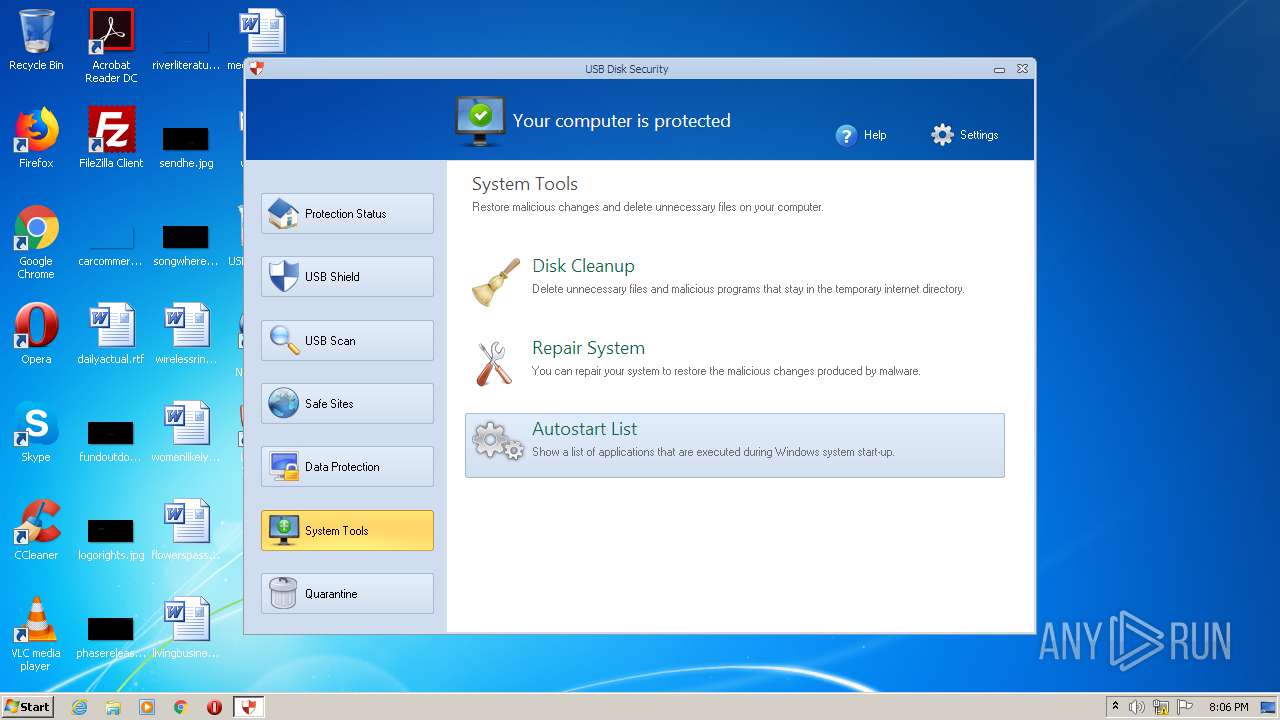
Task: Click the Repair System tools icon
Action: point(494,363)
